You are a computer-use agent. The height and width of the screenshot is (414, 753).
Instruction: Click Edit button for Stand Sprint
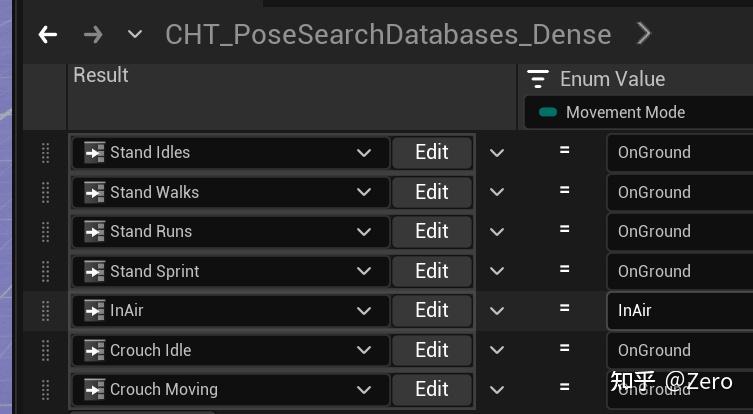(431, 271)
